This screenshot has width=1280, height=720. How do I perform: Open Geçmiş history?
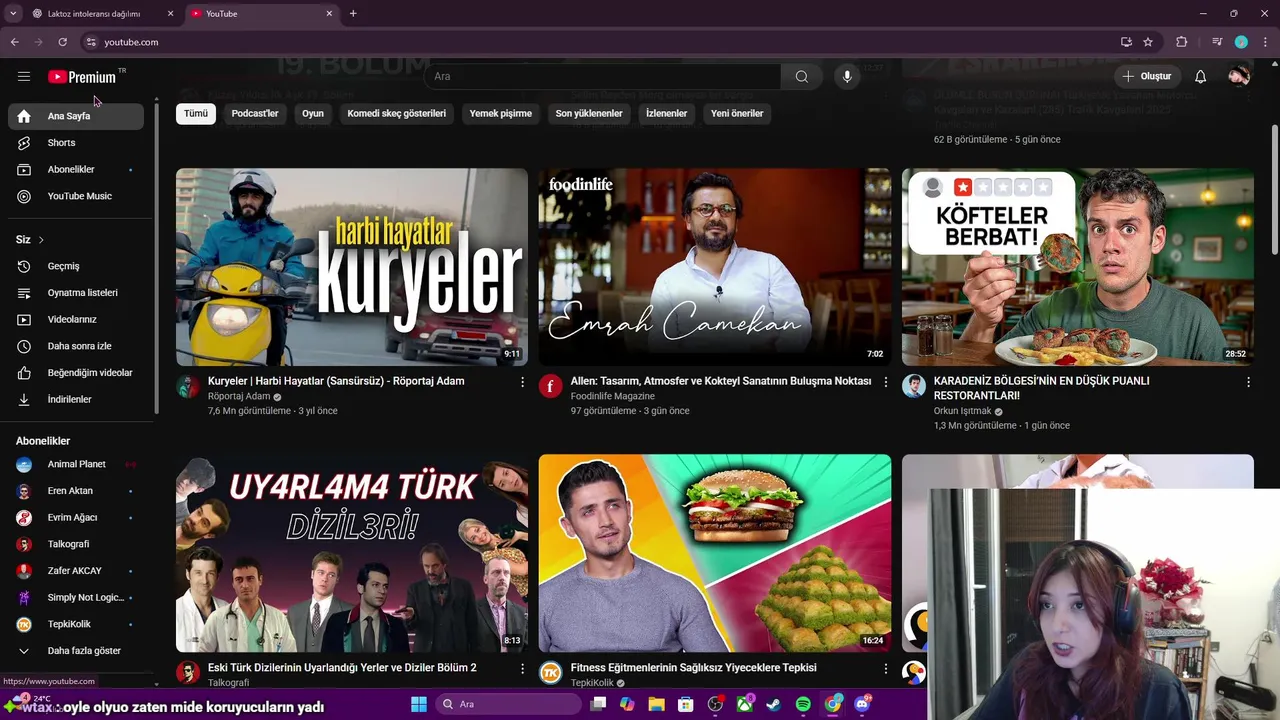pos(76,266)
